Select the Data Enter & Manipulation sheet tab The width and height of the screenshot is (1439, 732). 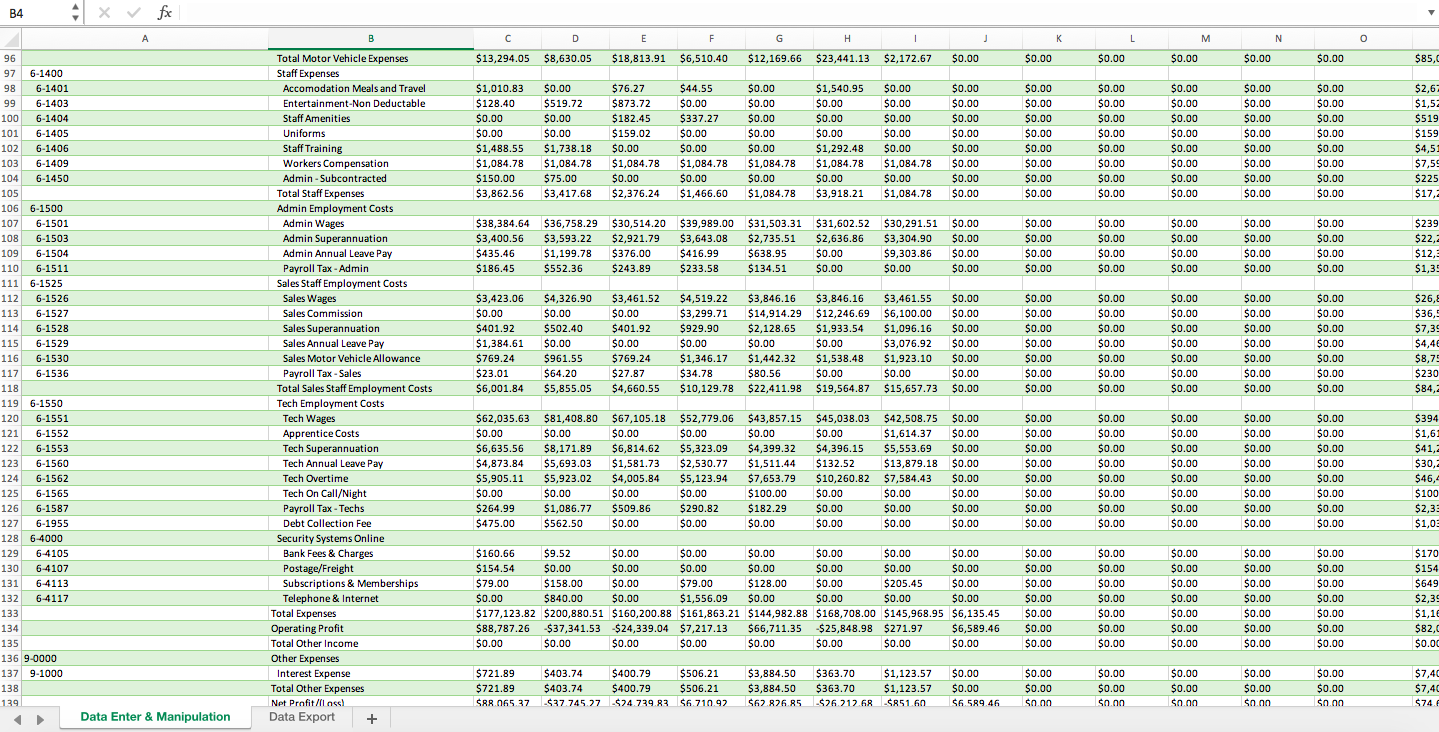click(155, 717)
